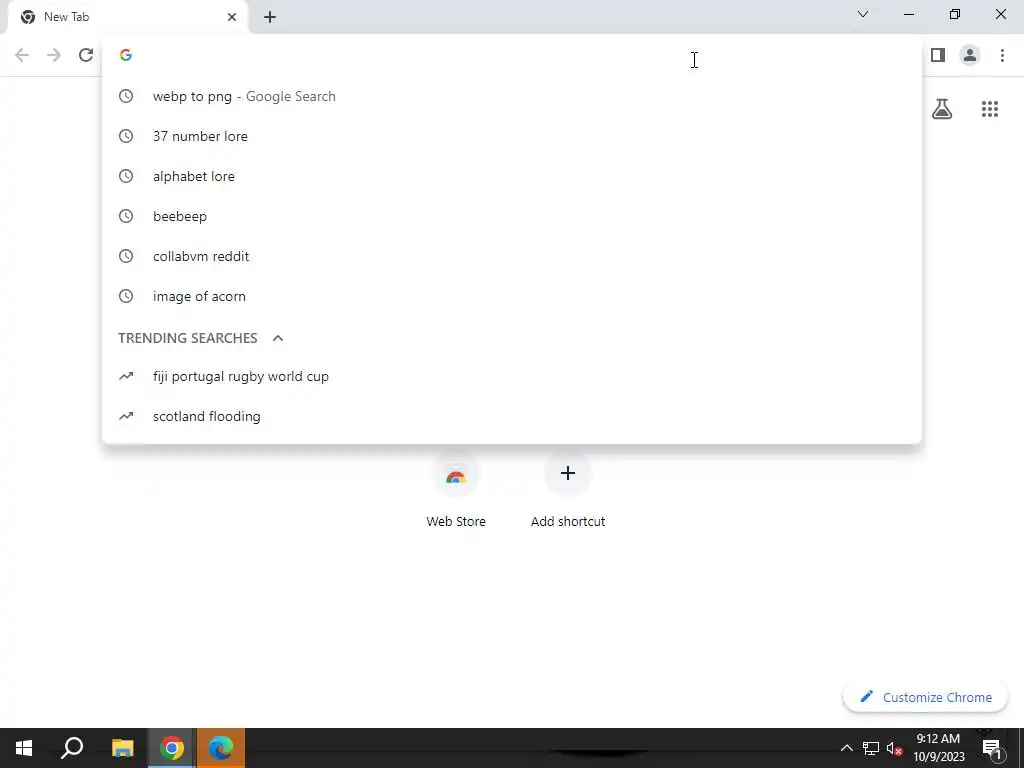Open Microsoft Edge from taskbar

tap(221, 748)
